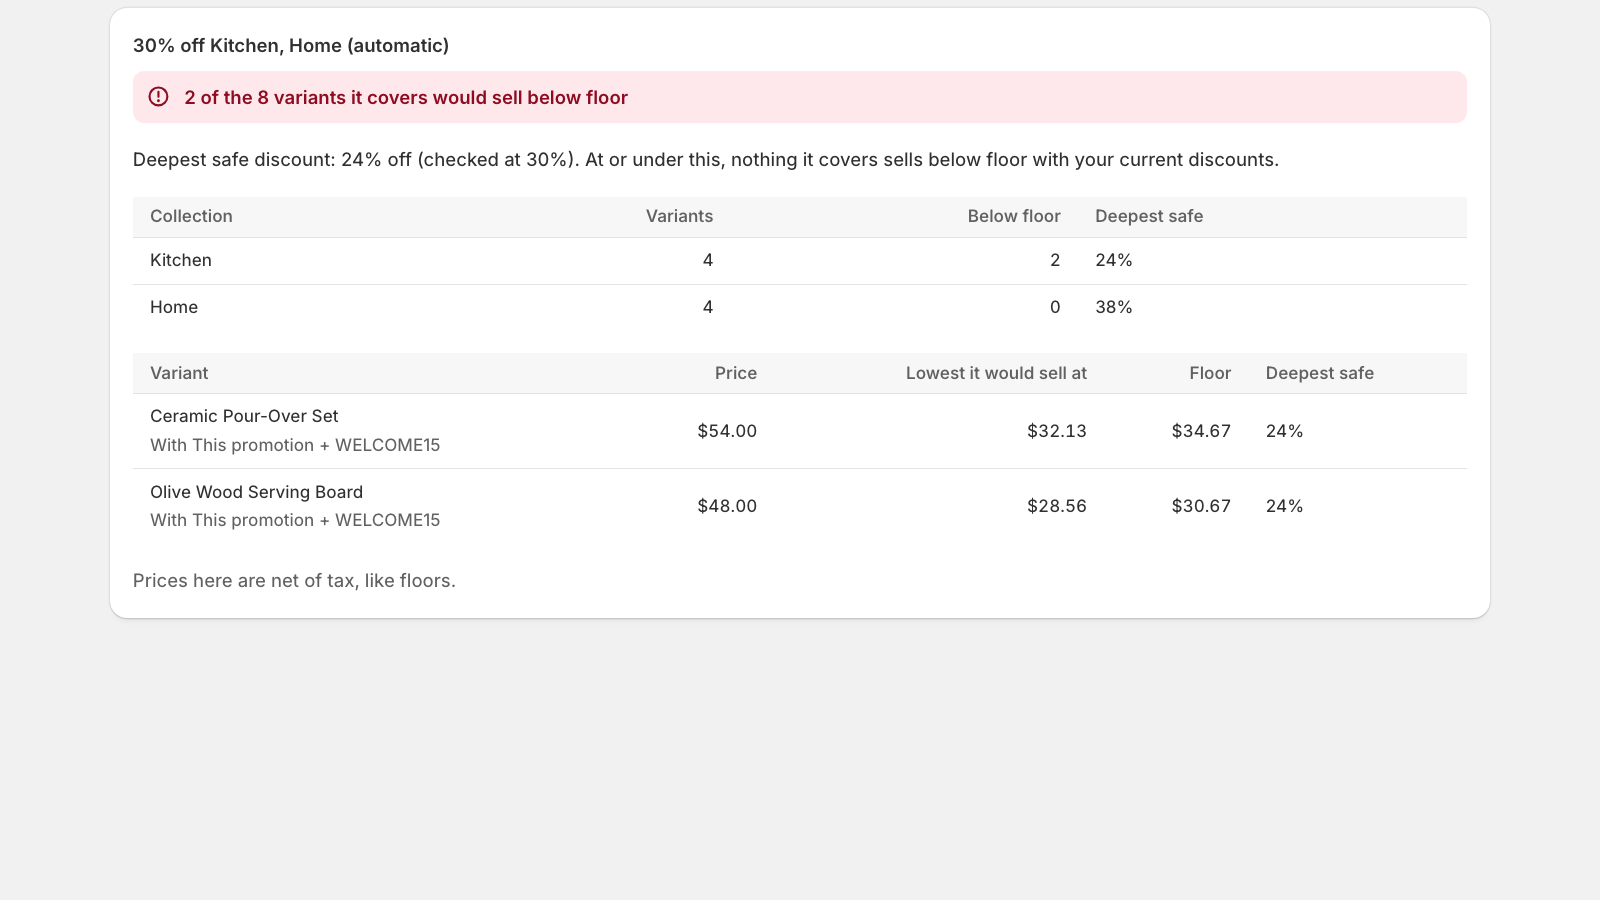Click the below-floor count '2' for Kitchen

click(x=1055, y=260)
